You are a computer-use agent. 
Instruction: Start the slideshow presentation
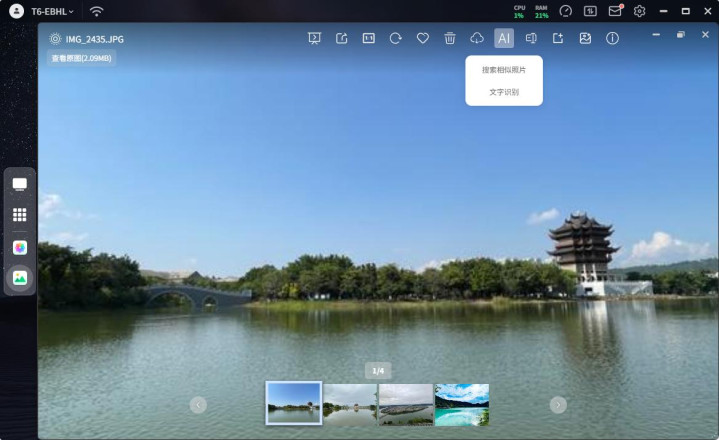[314, 38]
